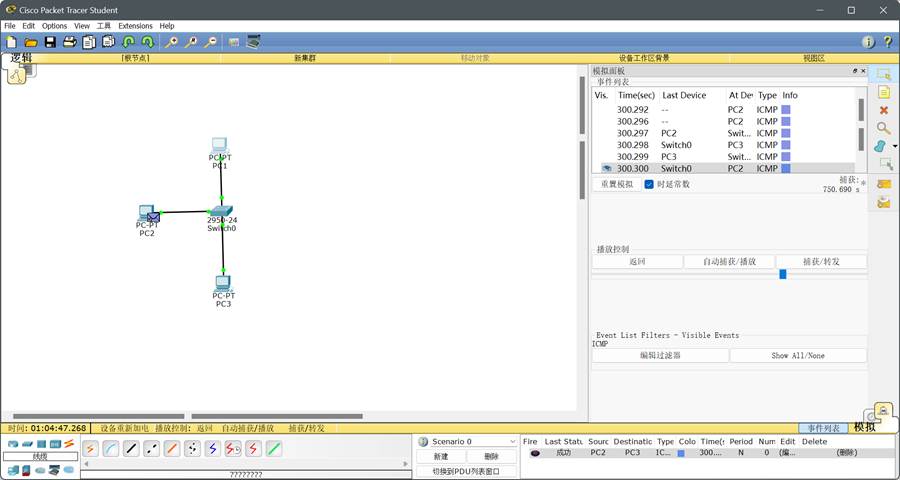Click the 重置模拟 button

(x=617, y=184)
